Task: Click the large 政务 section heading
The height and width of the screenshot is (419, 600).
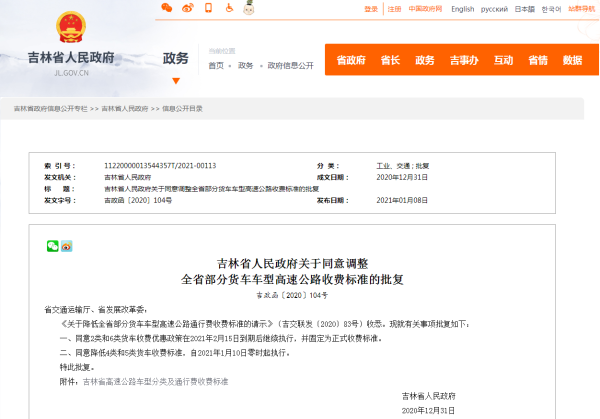Action: tap(176, 58)
